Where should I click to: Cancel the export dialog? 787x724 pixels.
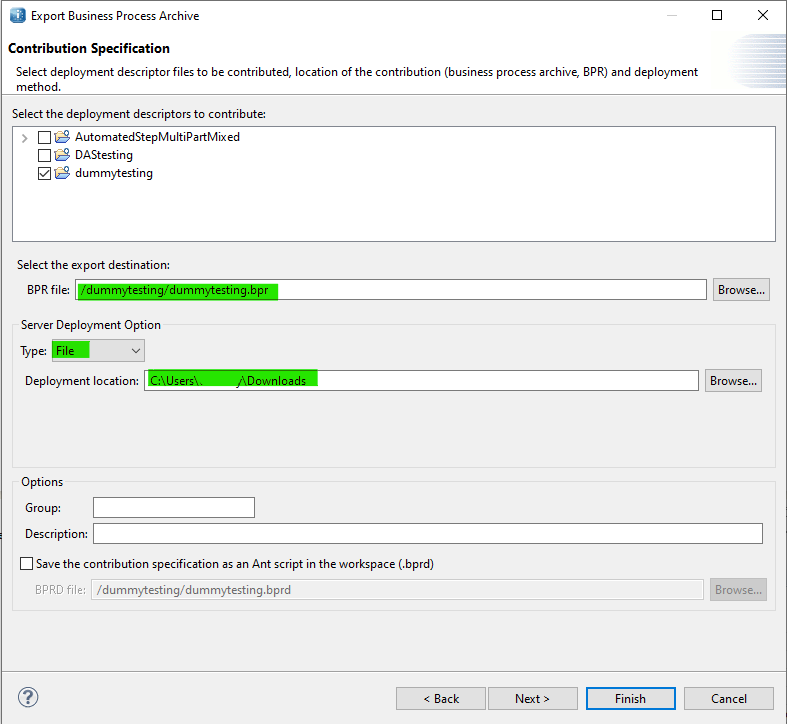click(728, 698)
